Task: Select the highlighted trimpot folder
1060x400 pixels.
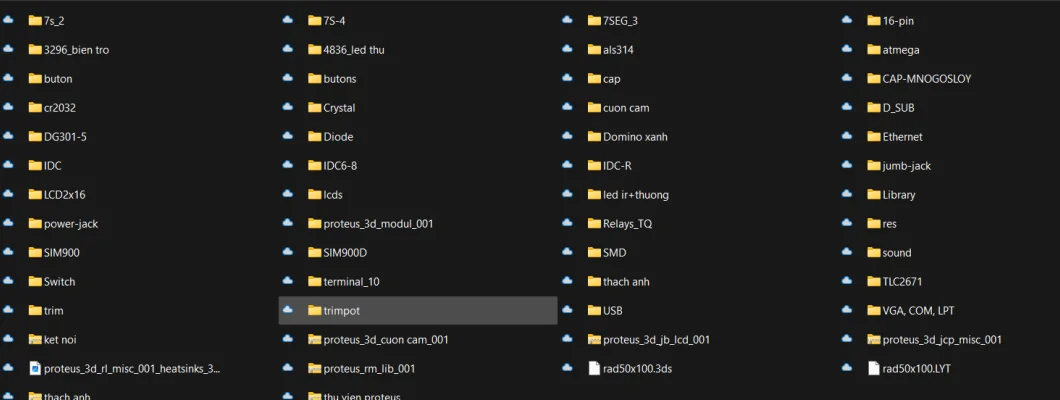Action: point(341,310)
